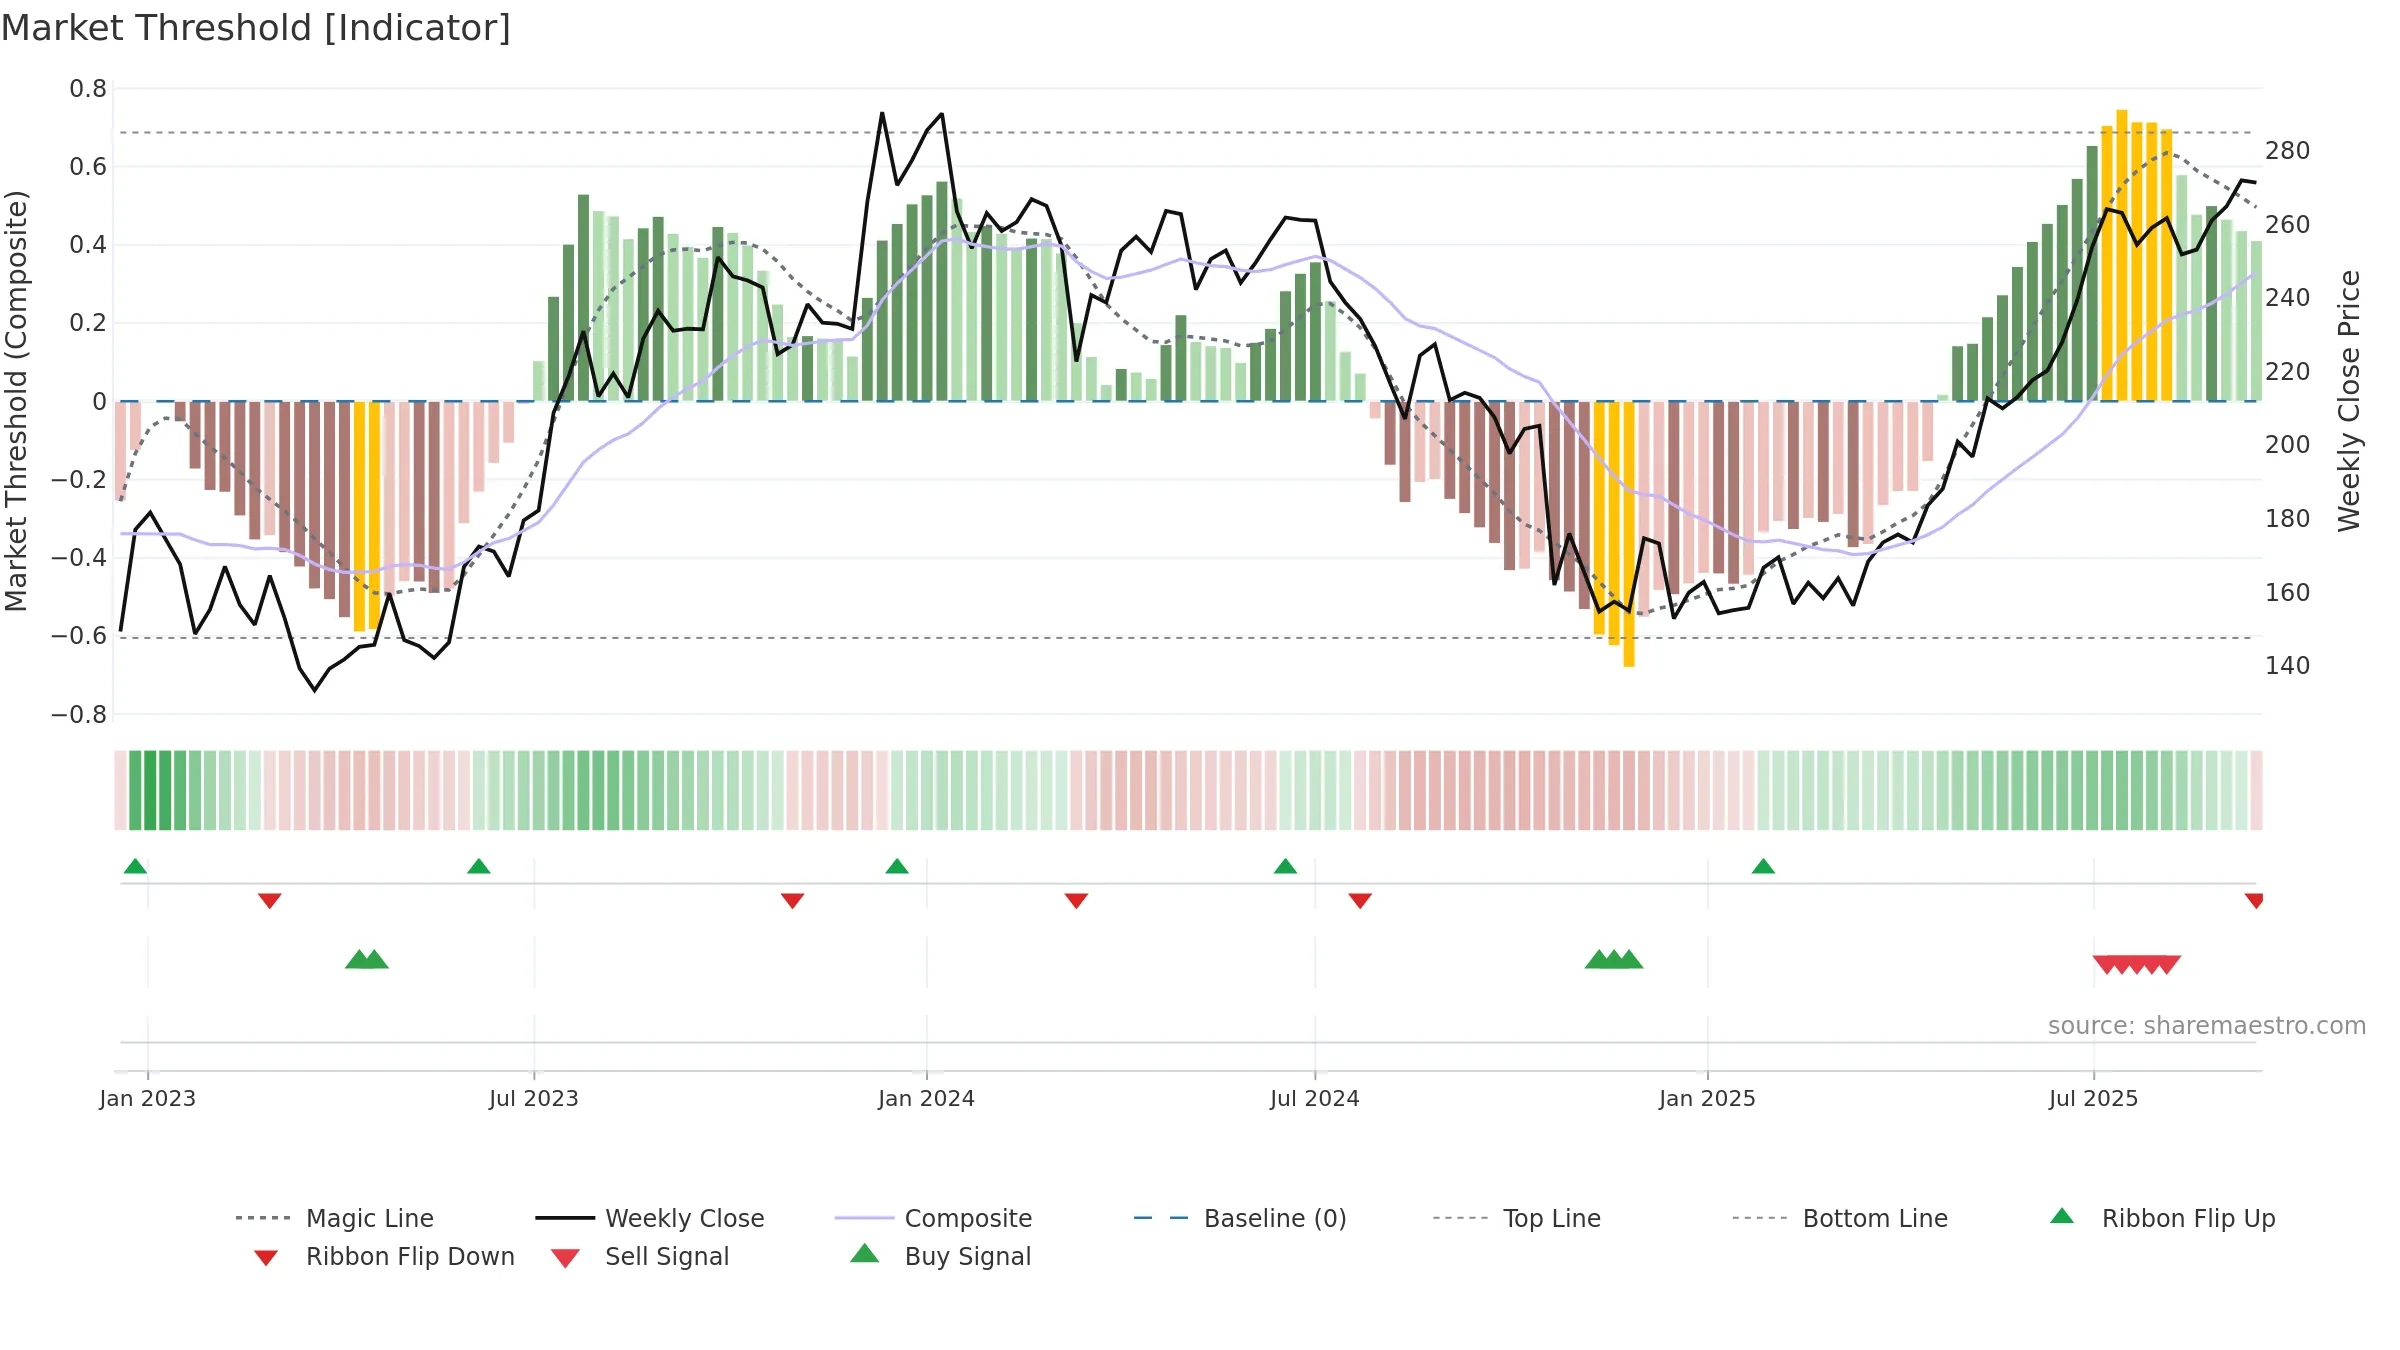This screenshot has width=2400, height=1350.
Task: Hide Sell Signal markers via legend
Action: [x=640, y=1256]
